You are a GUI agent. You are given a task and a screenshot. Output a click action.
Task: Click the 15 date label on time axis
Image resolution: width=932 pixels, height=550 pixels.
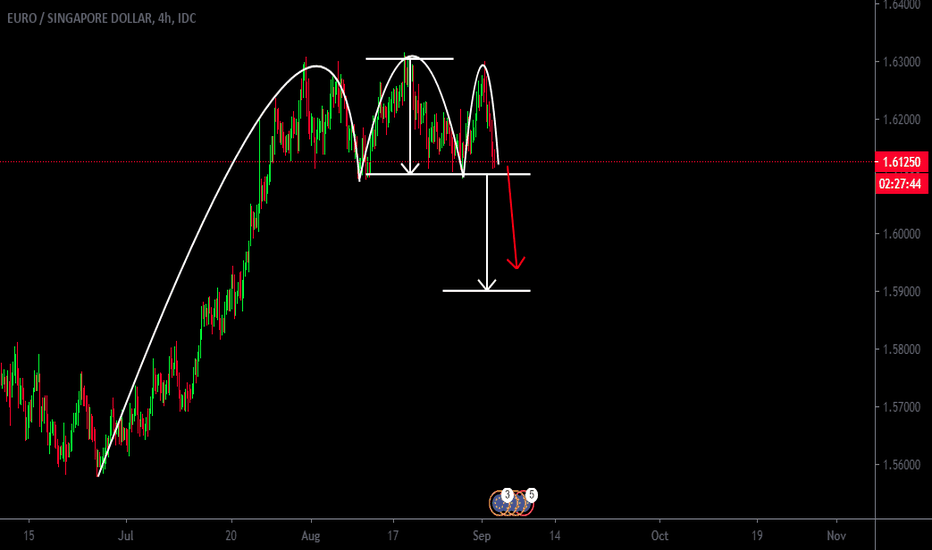[29, 536]
